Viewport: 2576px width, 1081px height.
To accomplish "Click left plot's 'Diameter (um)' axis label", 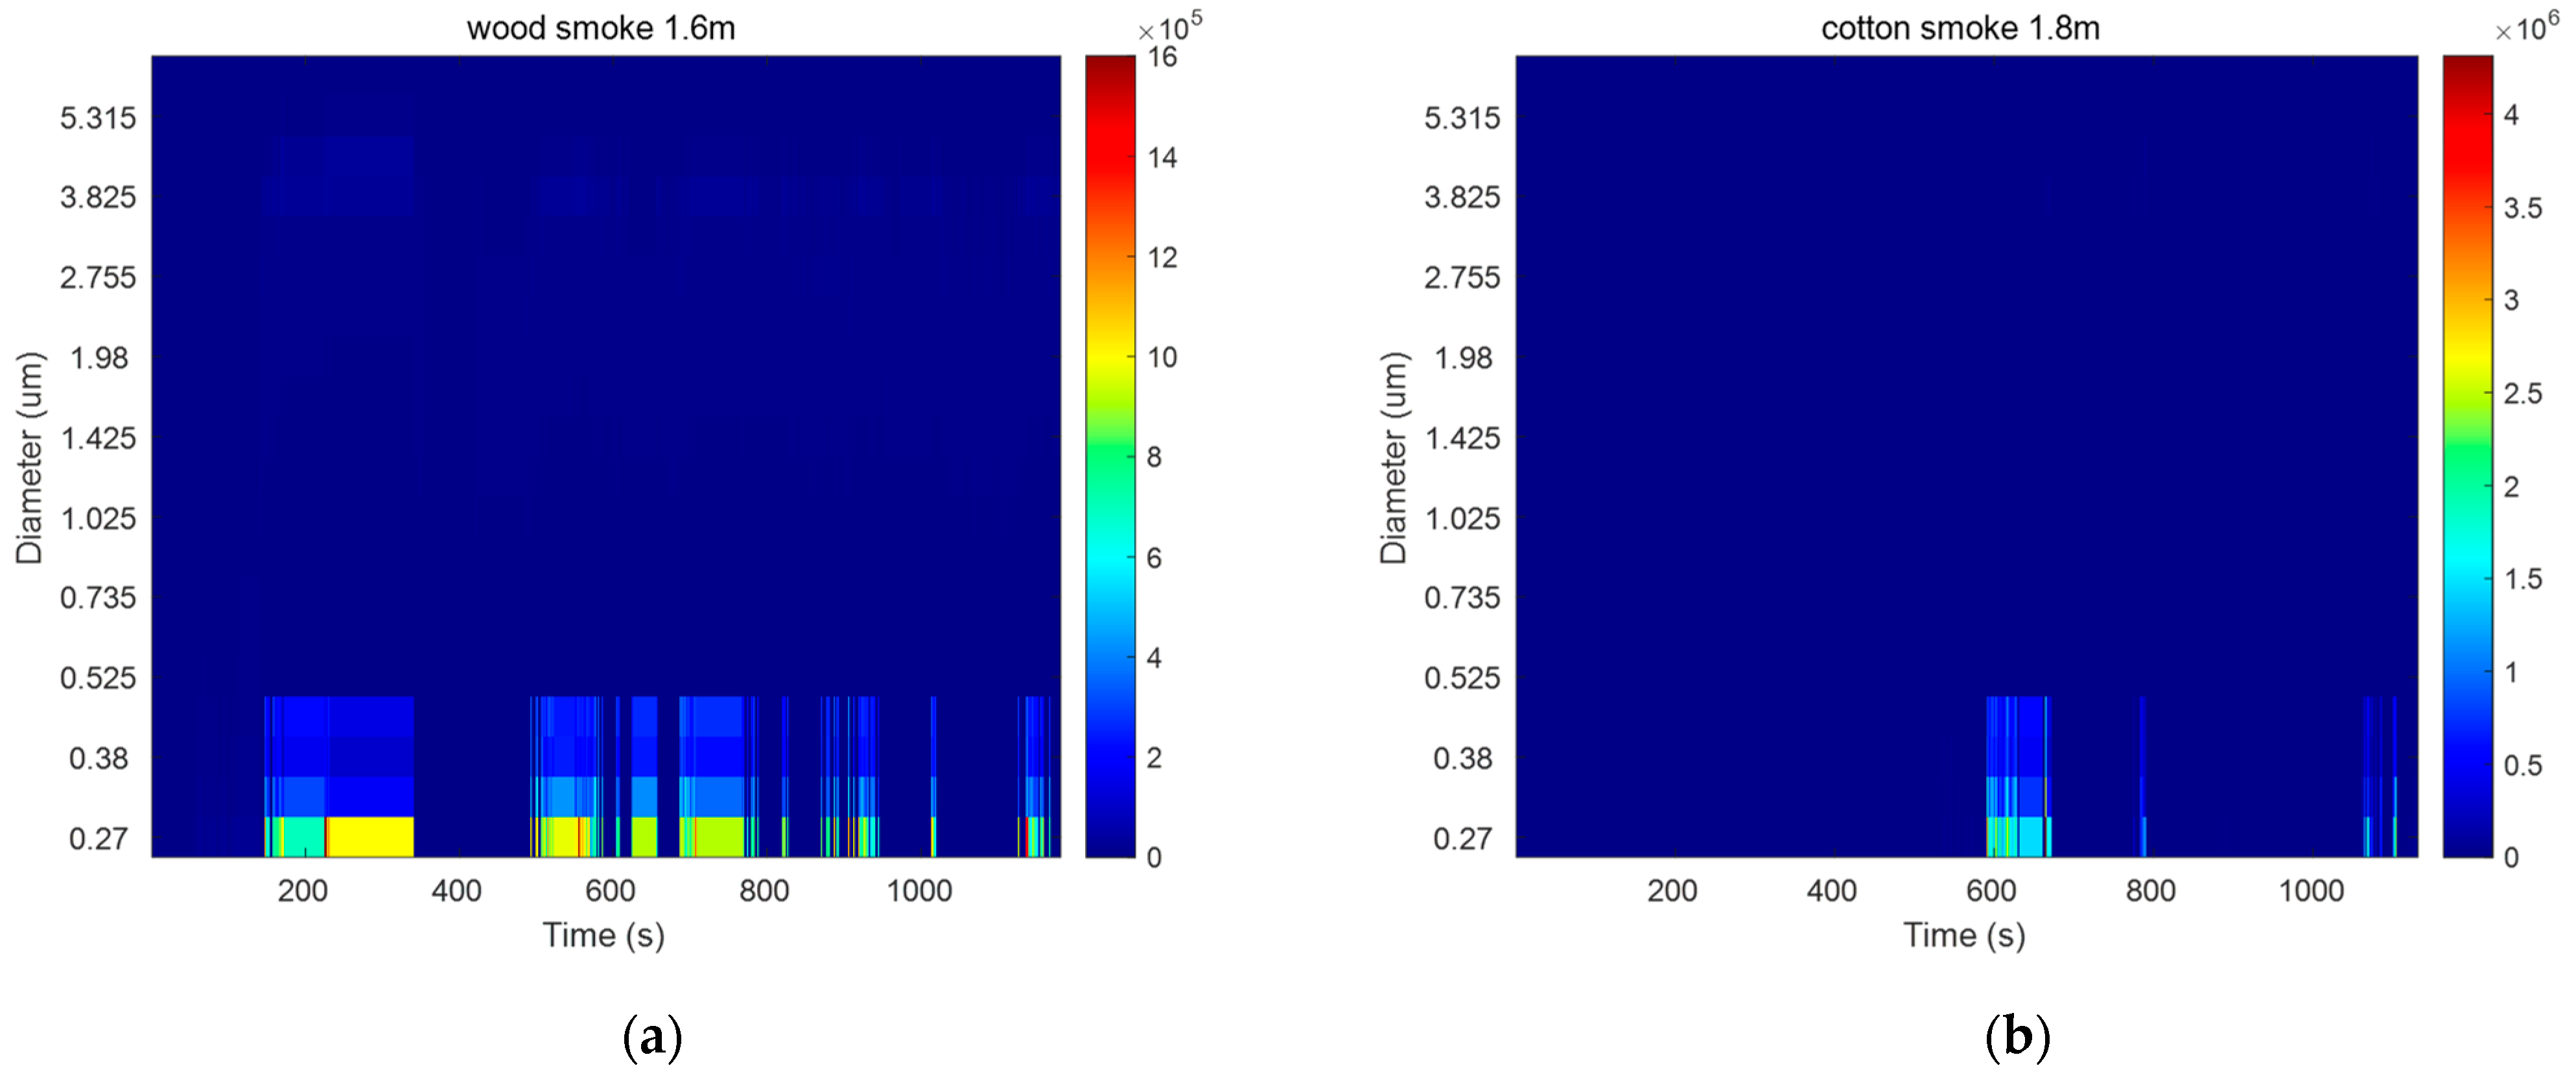I will pyautogui.click(x=30, y=457).
